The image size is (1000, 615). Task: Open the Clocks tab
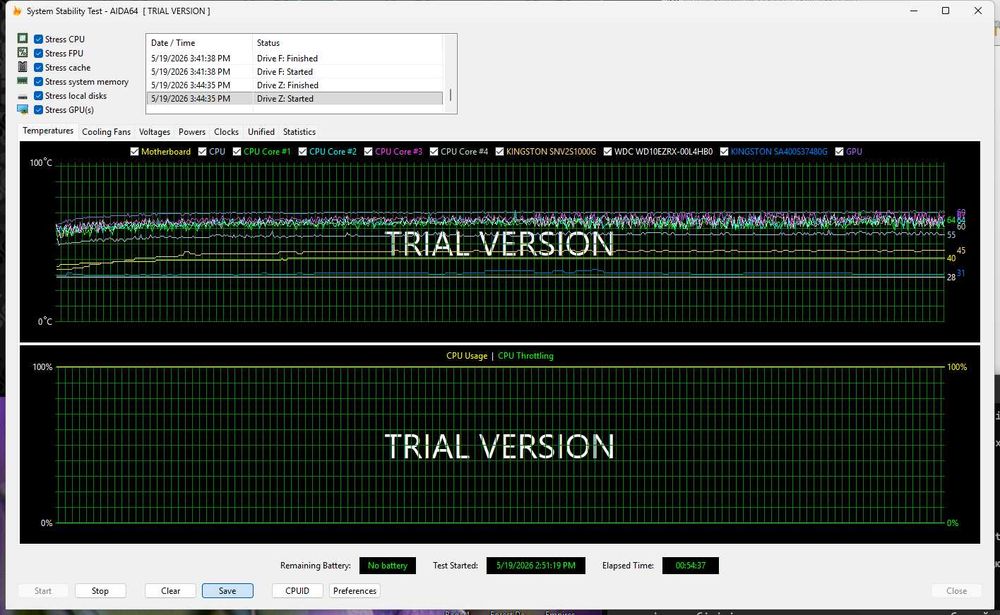point(226,132)
